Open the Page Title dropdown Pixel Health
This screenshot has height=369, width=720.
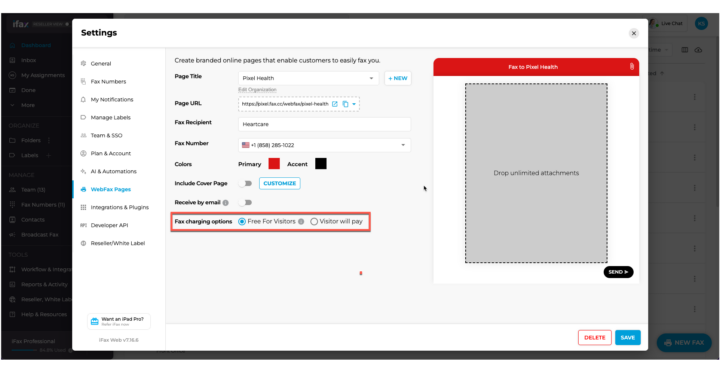[308, 78]
